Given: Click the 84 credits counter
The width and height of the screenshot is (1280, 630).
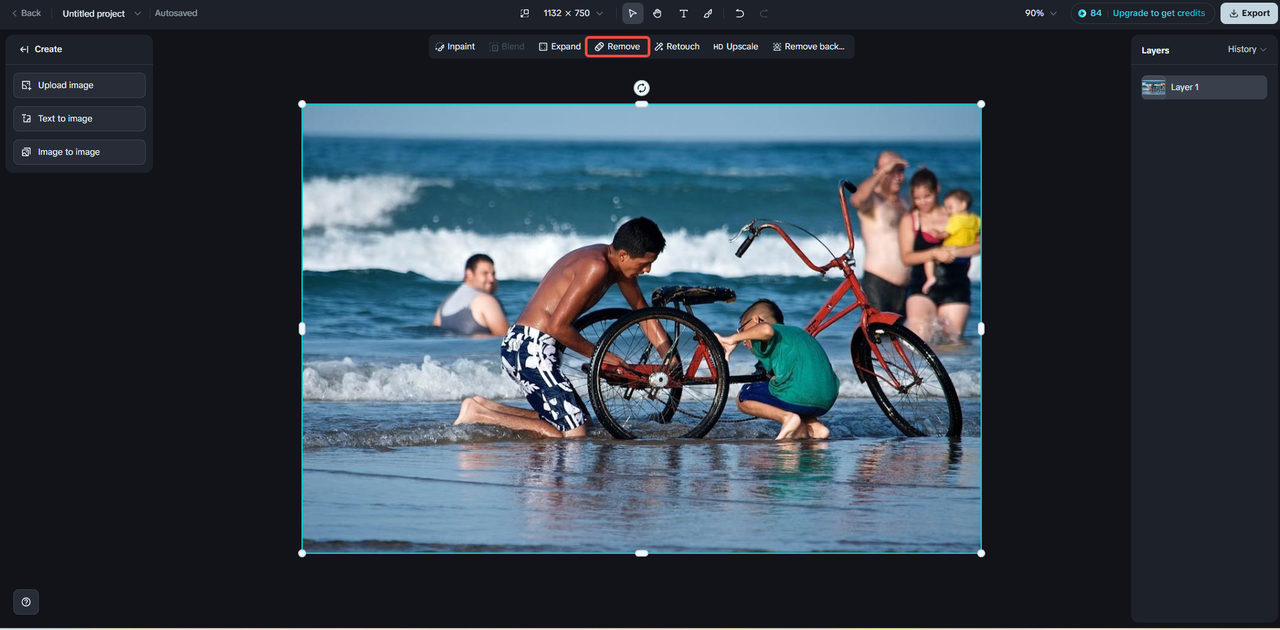Looking at the screenshot, I should [x=1090, y=13].
